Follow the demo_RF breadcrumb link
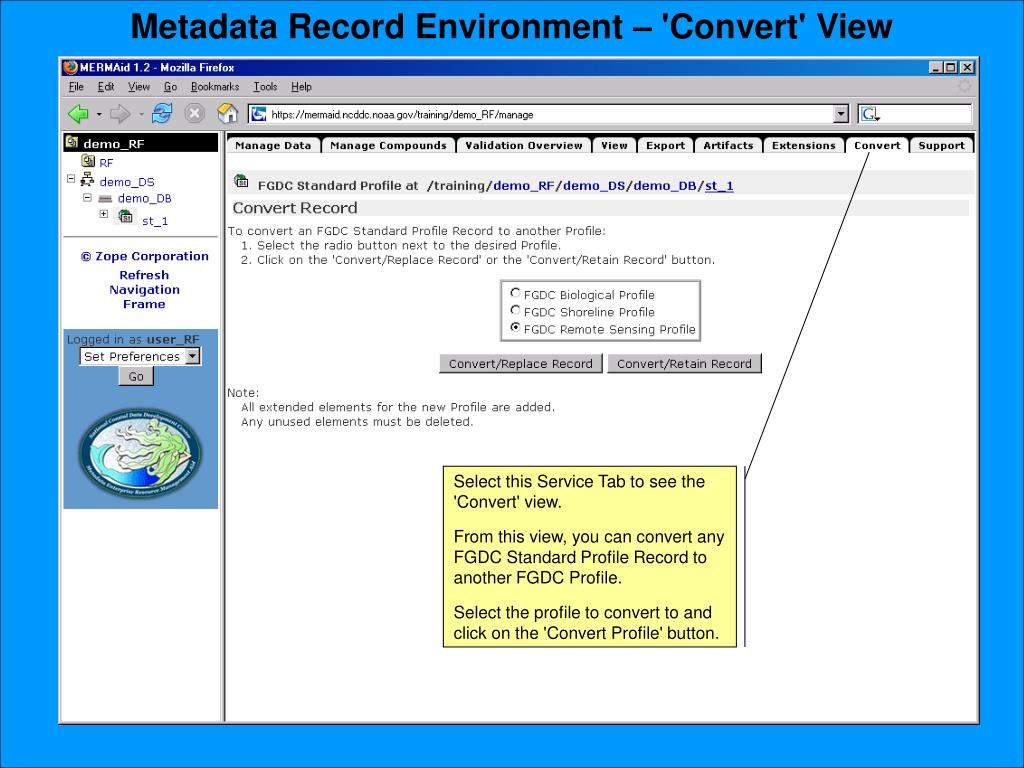 coord(524,185)
